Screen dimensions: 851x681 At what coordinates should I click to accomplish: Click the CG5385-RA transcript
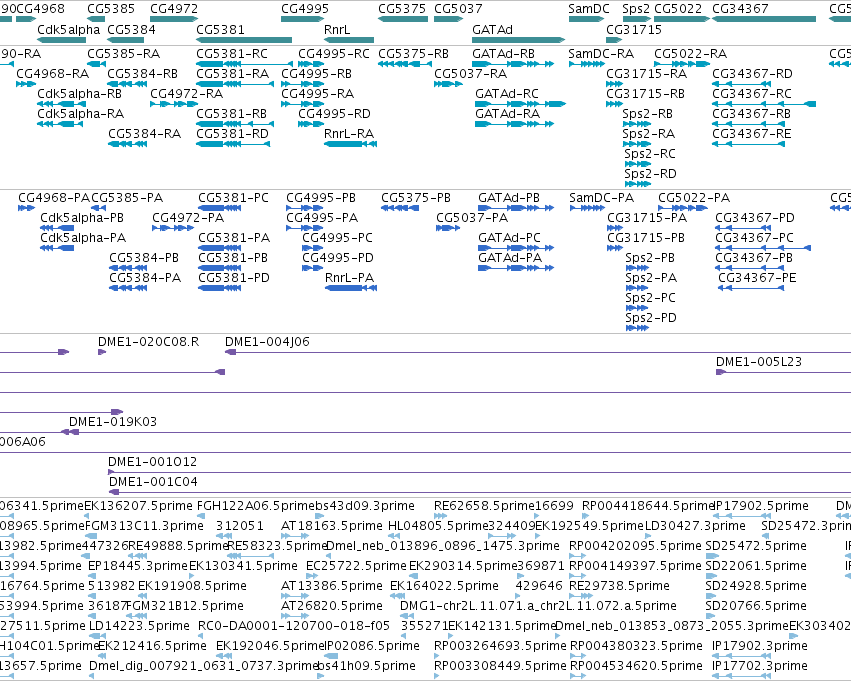click(124, 54)
